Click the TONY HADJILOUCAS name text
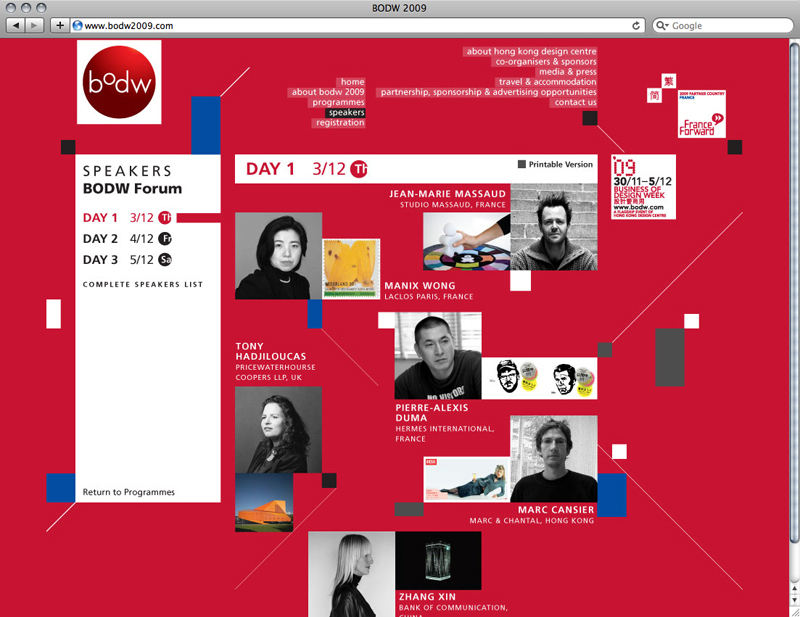The height and width of the screenshot is (617, 800). [x=271, y=351]
